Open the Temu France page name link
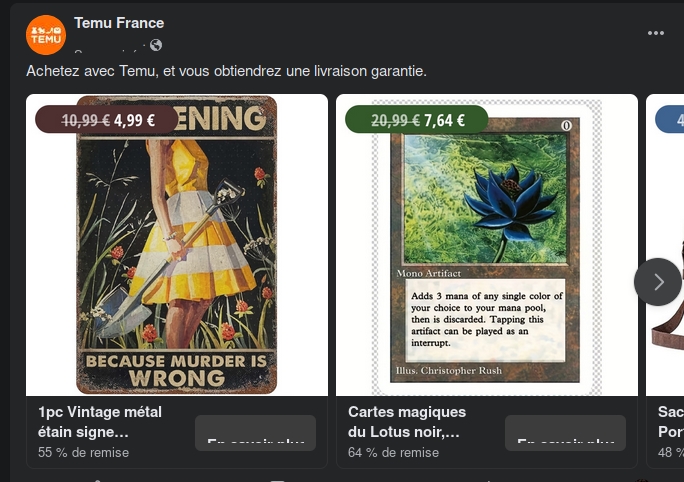684x482 pixels. pos(119,23)
